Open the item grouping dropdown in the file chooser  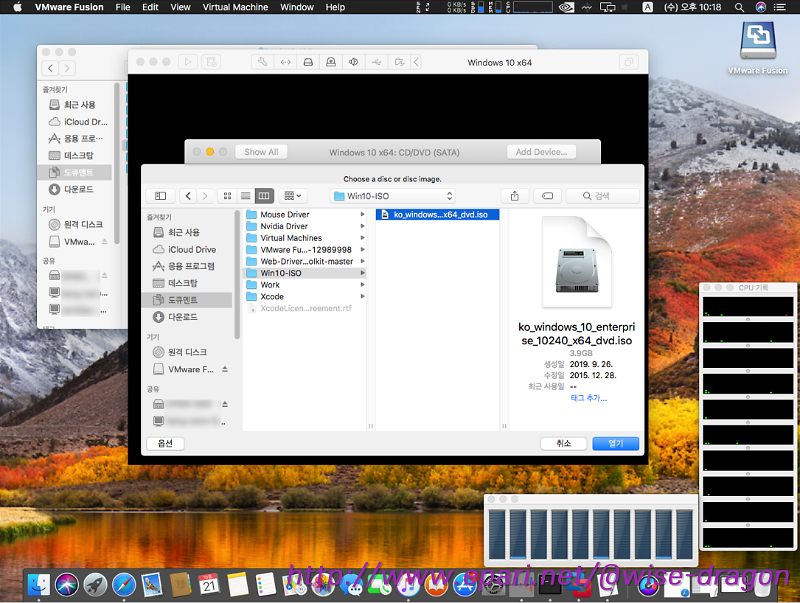pos(292,196)
